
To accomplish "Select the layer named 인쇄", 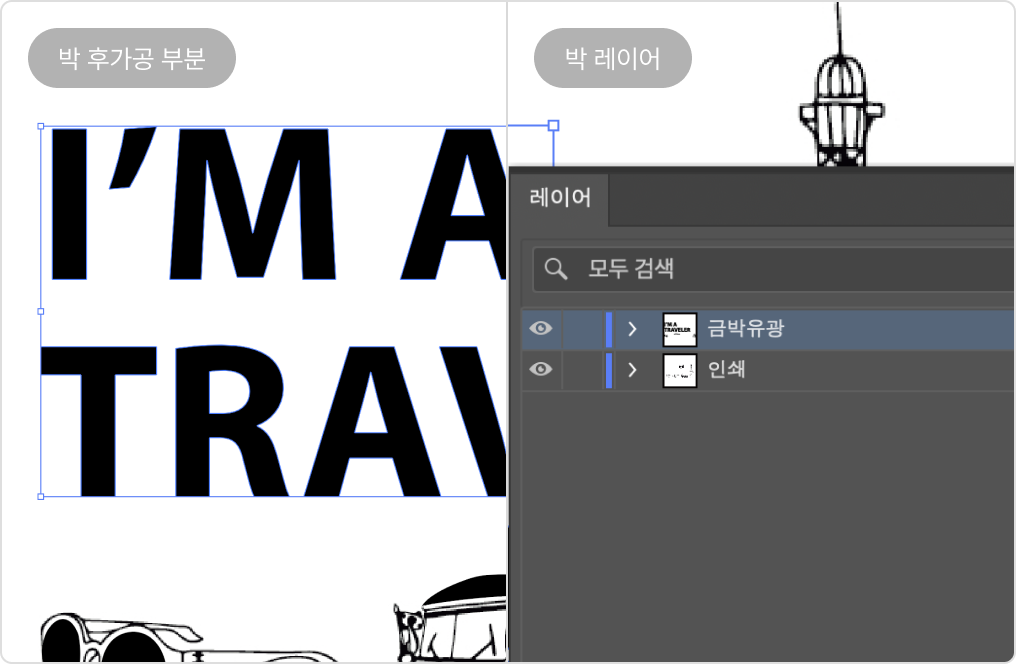I will point(726,370).
